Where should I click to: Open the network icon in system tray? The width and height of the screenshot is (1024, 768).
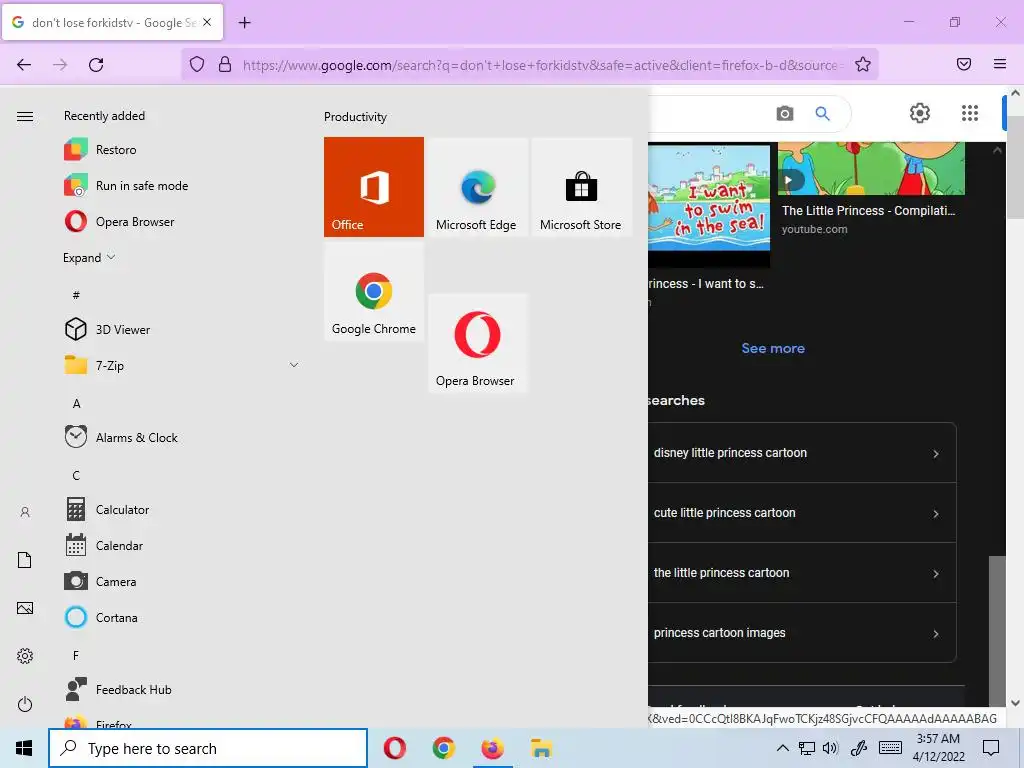[807, 748]
